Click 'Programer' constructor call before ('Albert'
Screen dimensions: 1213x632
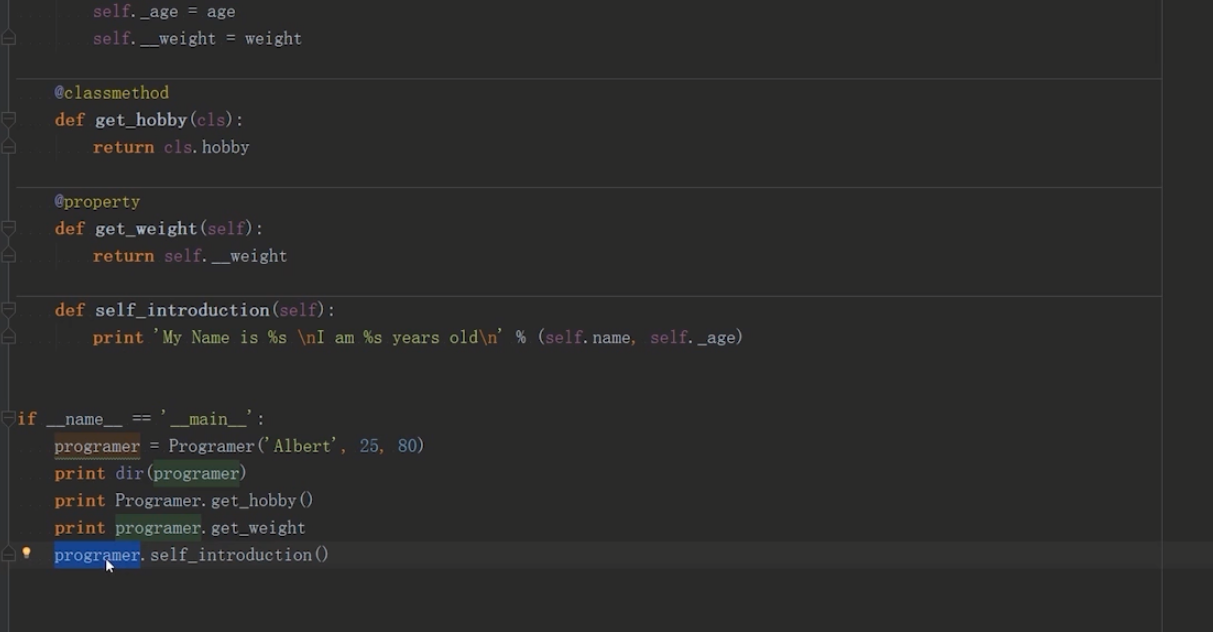click(211, 446)
